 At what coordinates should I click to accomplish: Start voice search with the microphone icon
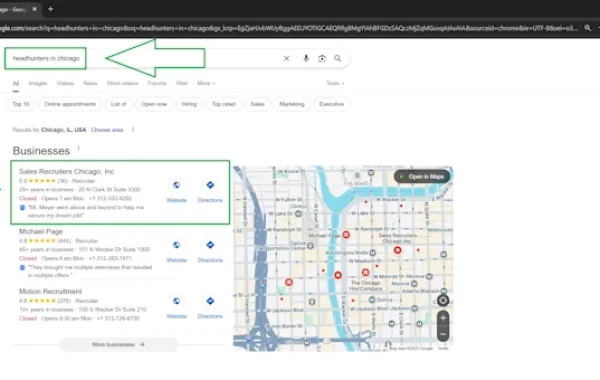[x=306, y=58]
